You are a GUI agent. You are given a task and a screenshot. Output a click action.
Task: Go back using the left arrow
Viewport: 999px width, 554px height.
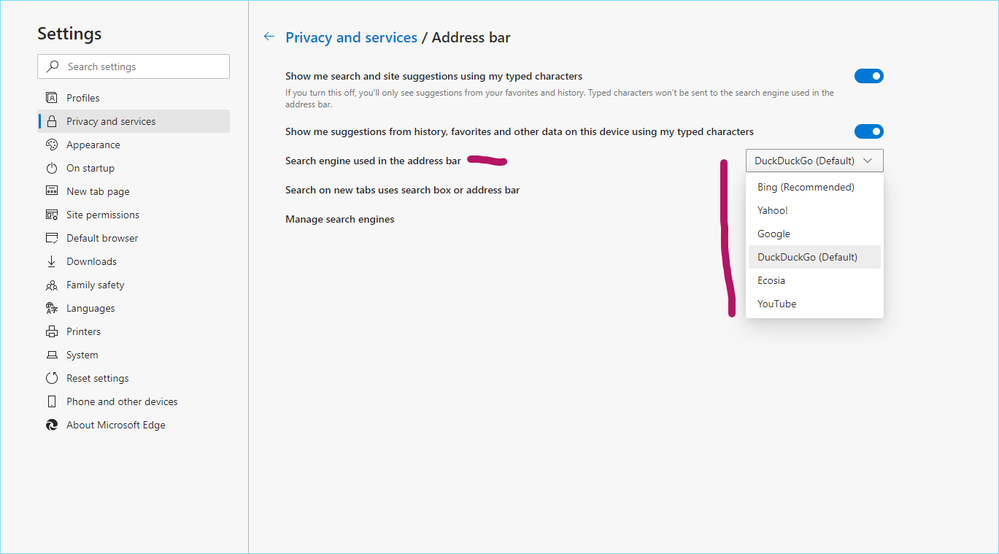click(269, 37)
